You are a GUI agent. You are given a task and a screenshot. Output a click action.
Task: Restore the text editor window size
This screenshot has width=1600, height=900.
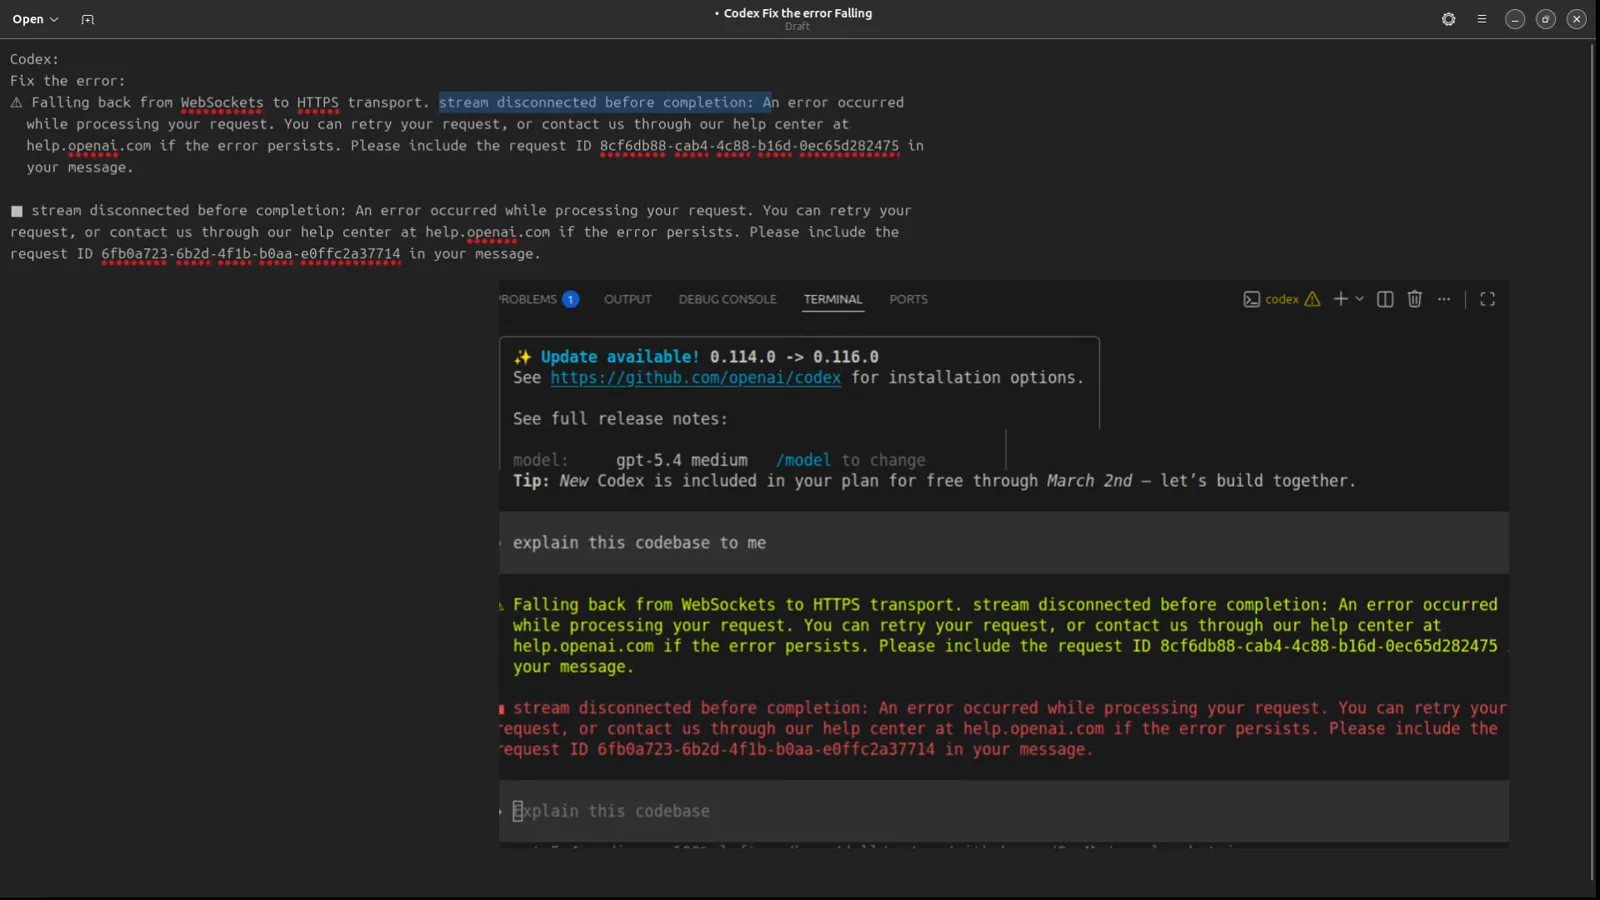pos(1546,19)
